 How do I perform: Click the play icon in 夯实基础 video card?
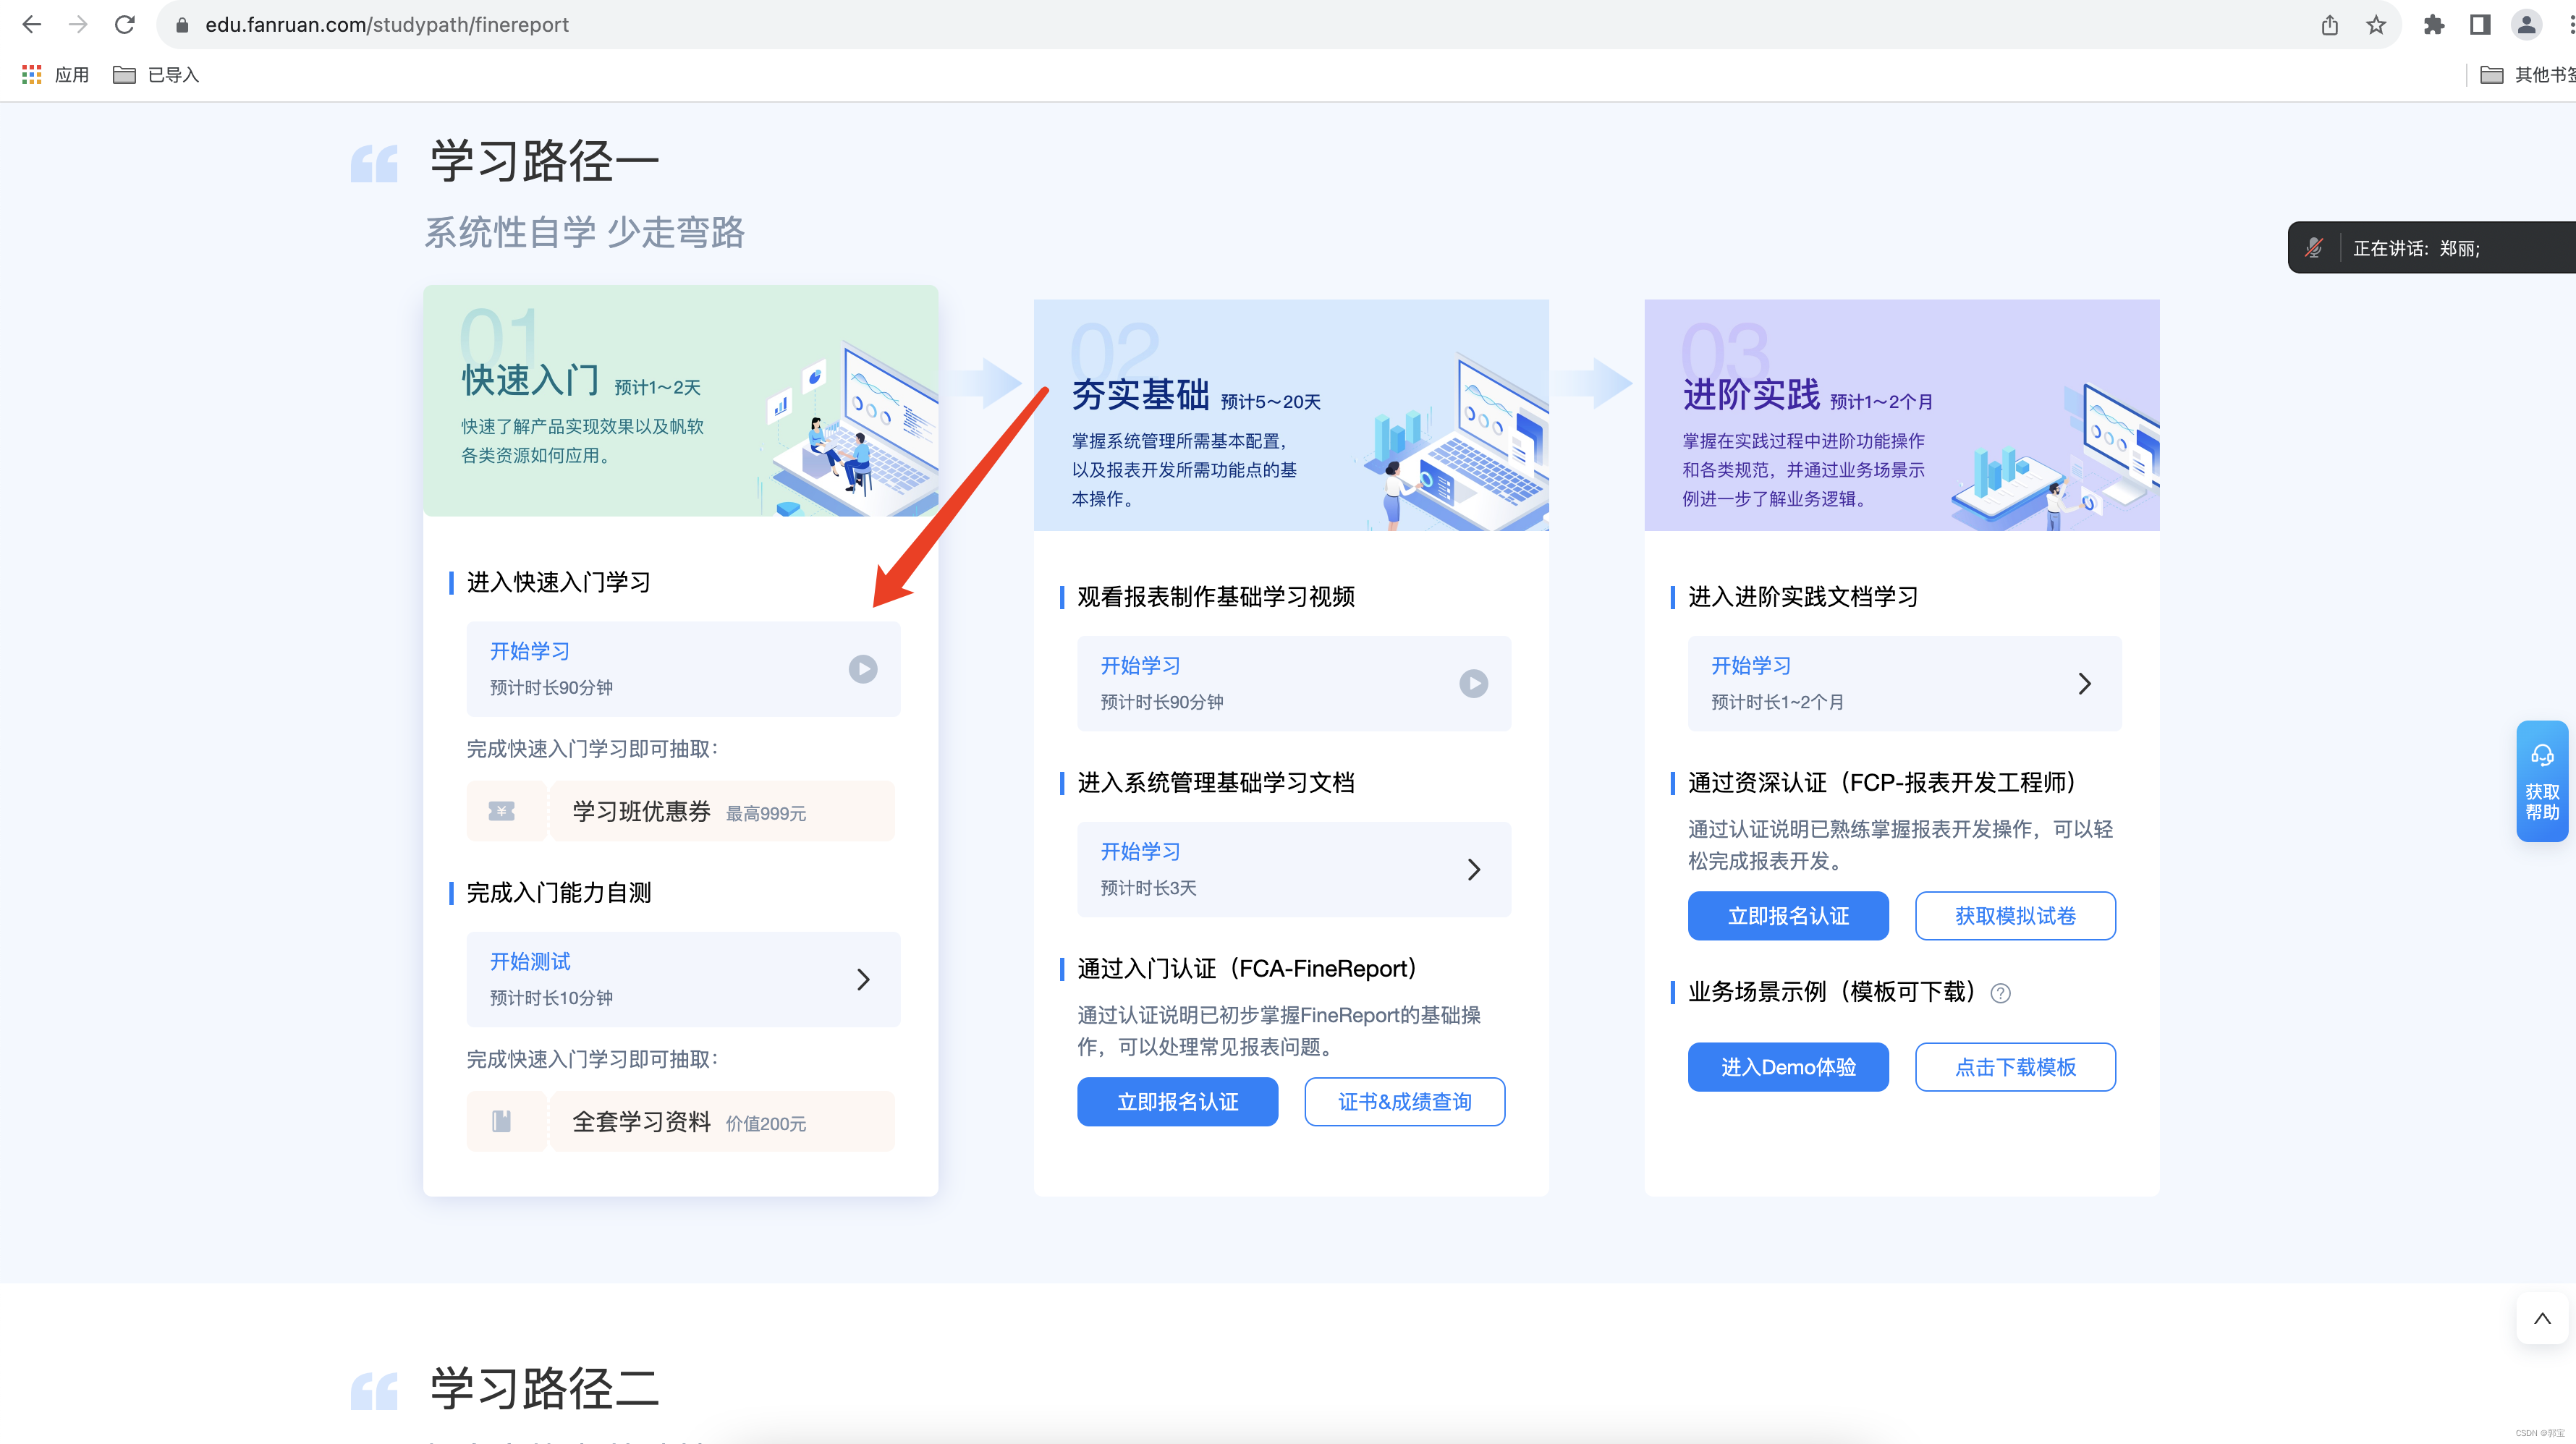(1473, 683)
